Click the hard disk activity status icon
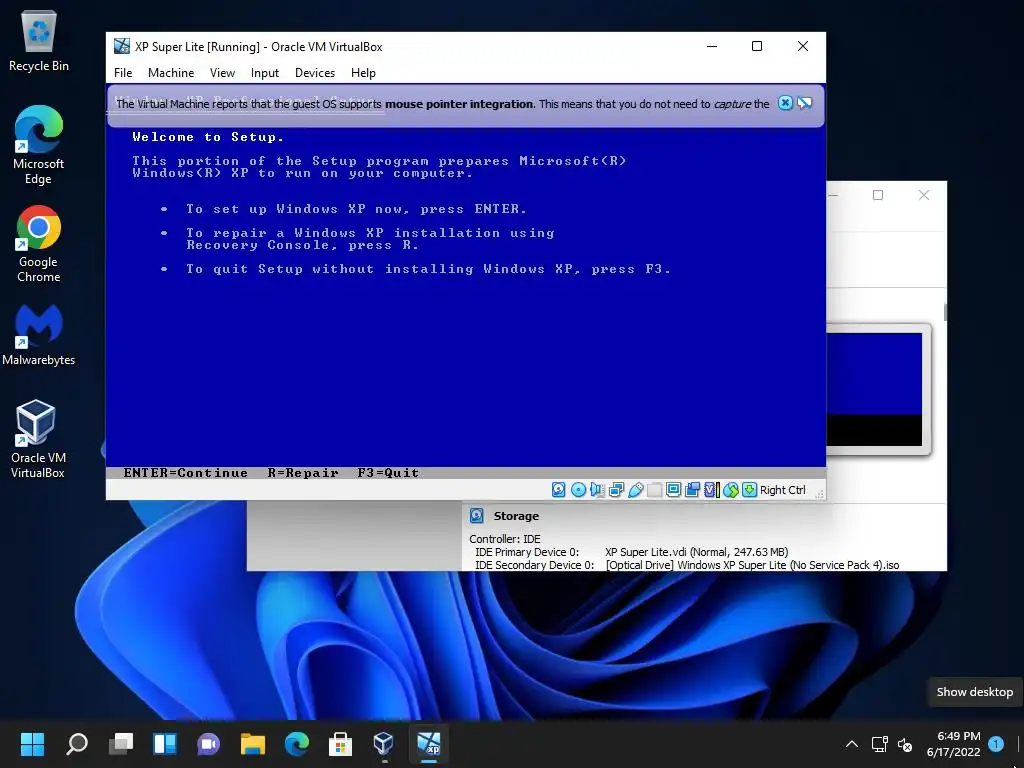The image size is (1024, 768). [558, 490]
